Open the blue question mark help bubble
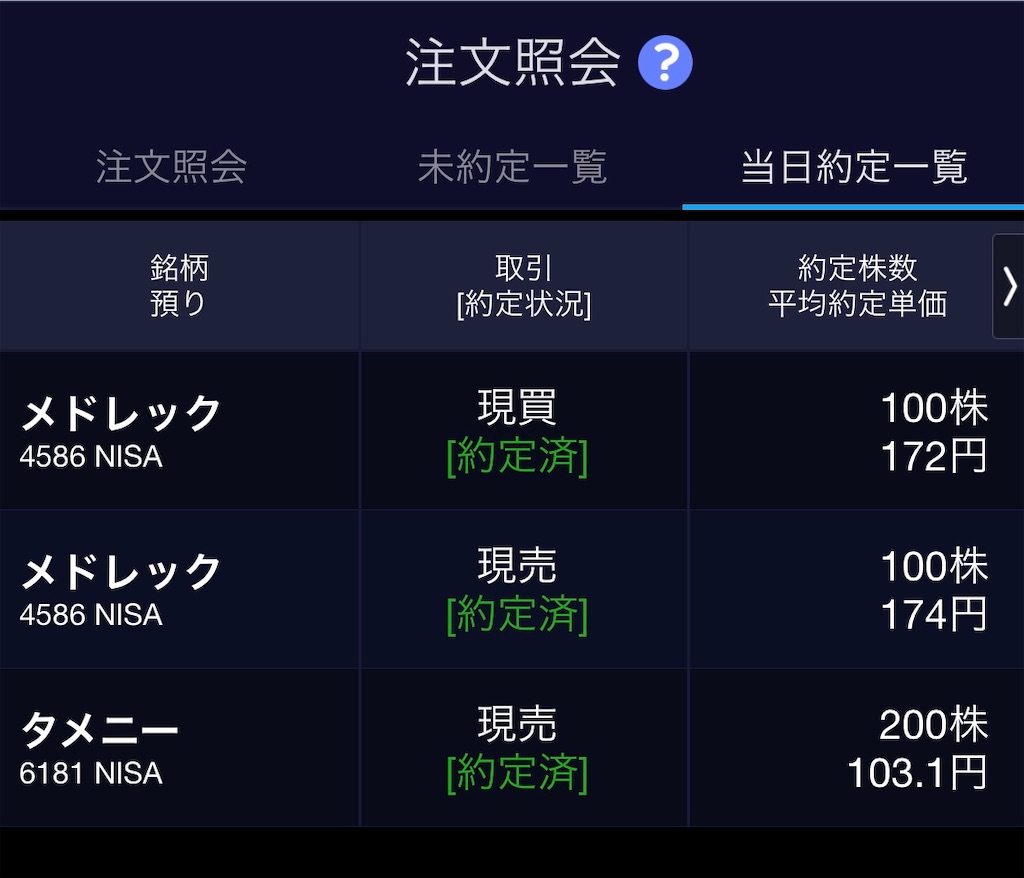The height and width of the screenshot is (878, 1024). (665, 62)
